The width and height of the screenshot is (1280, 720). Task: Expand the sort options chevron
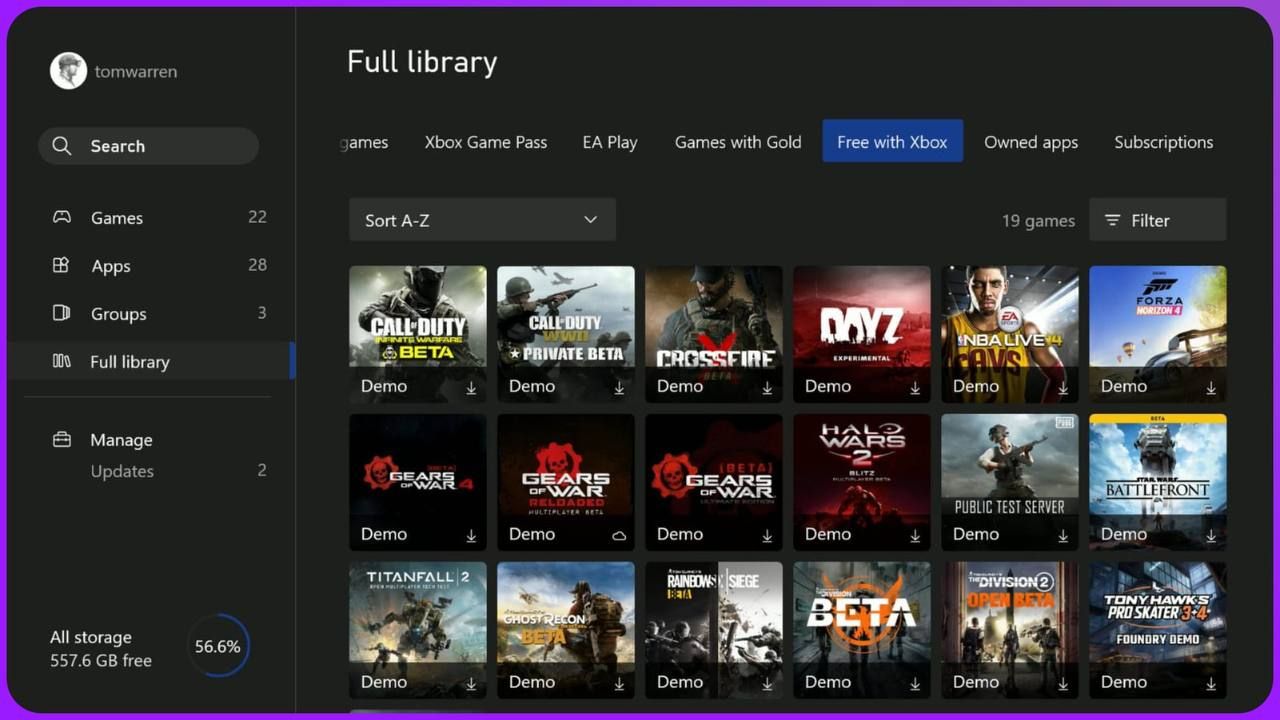(x=590, y=219)
